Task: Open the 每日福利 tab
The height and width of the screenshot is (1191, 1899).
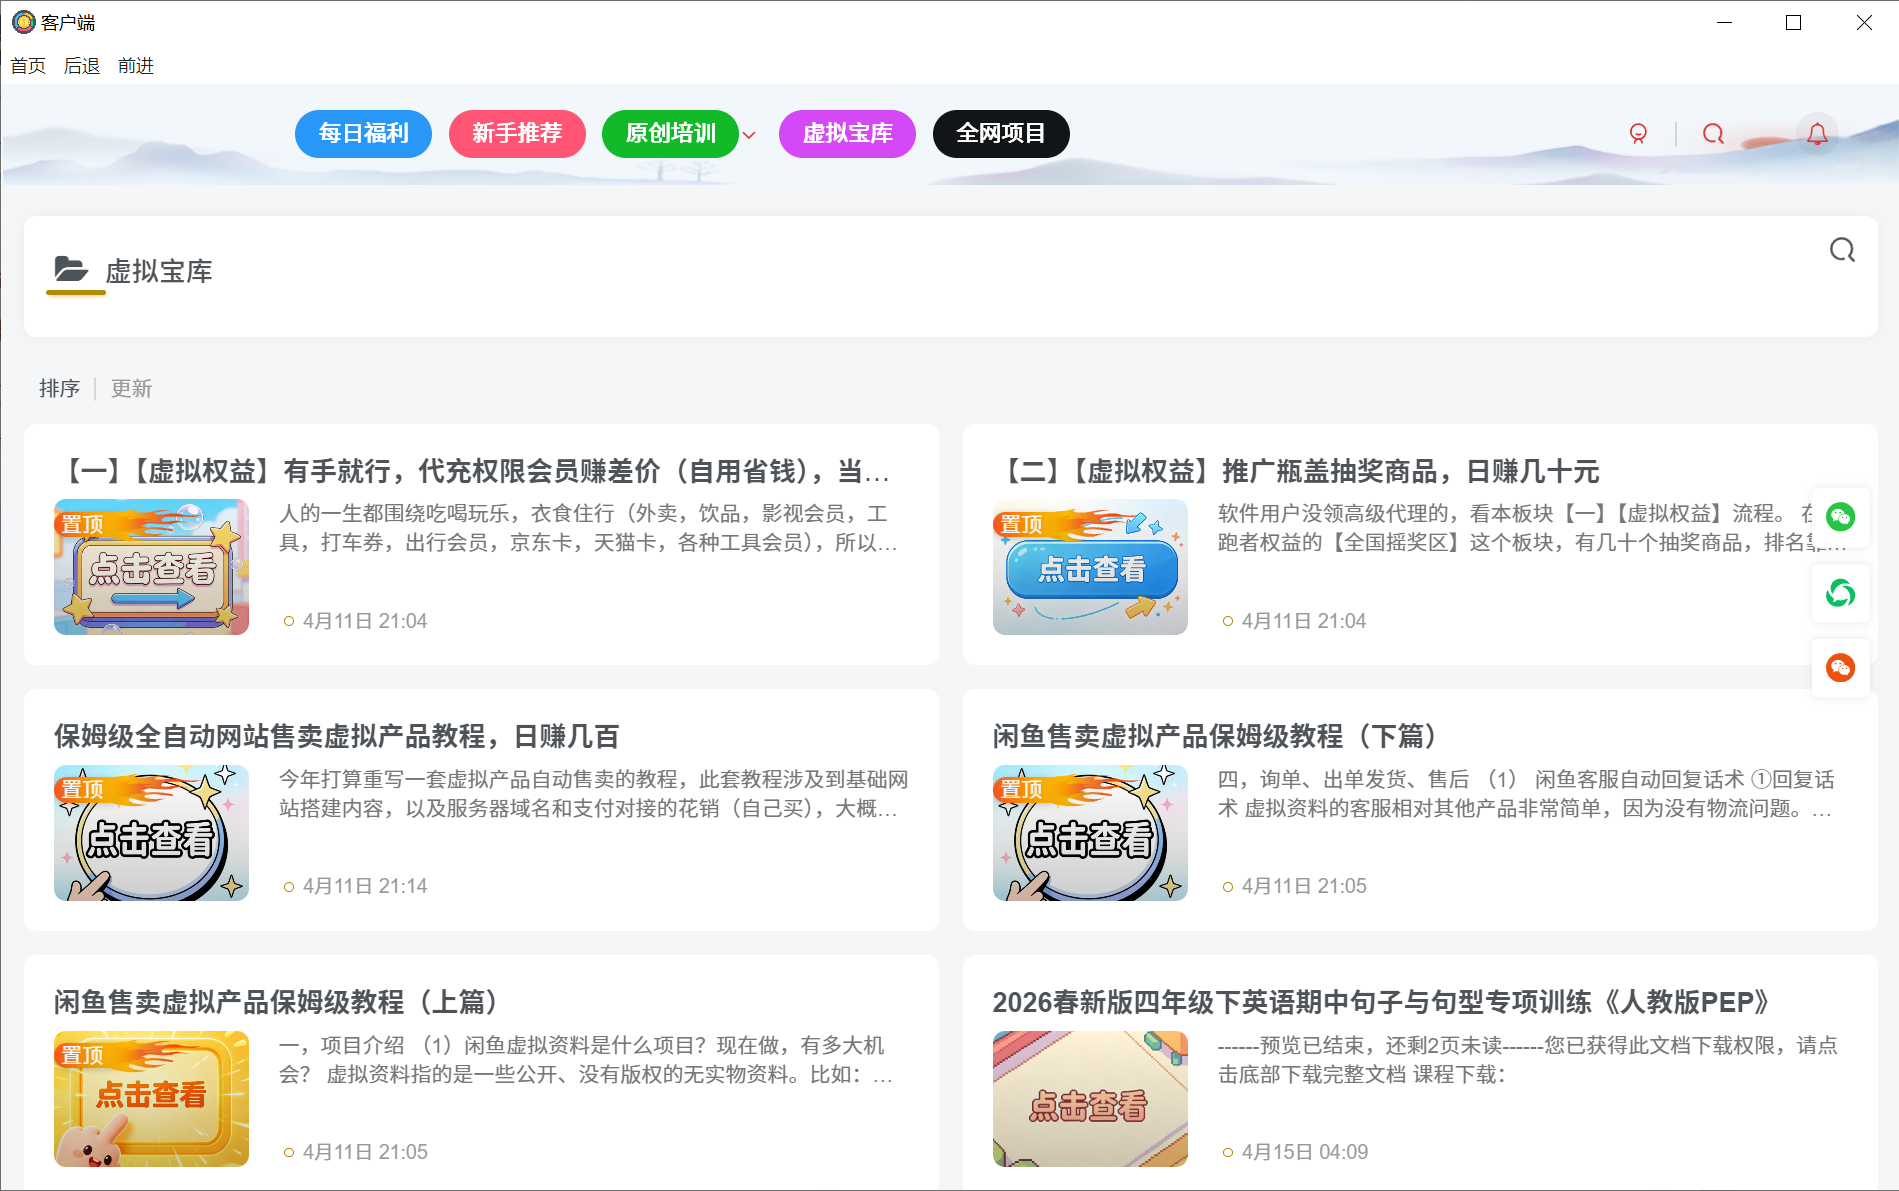Action: [x=363, y=134]
